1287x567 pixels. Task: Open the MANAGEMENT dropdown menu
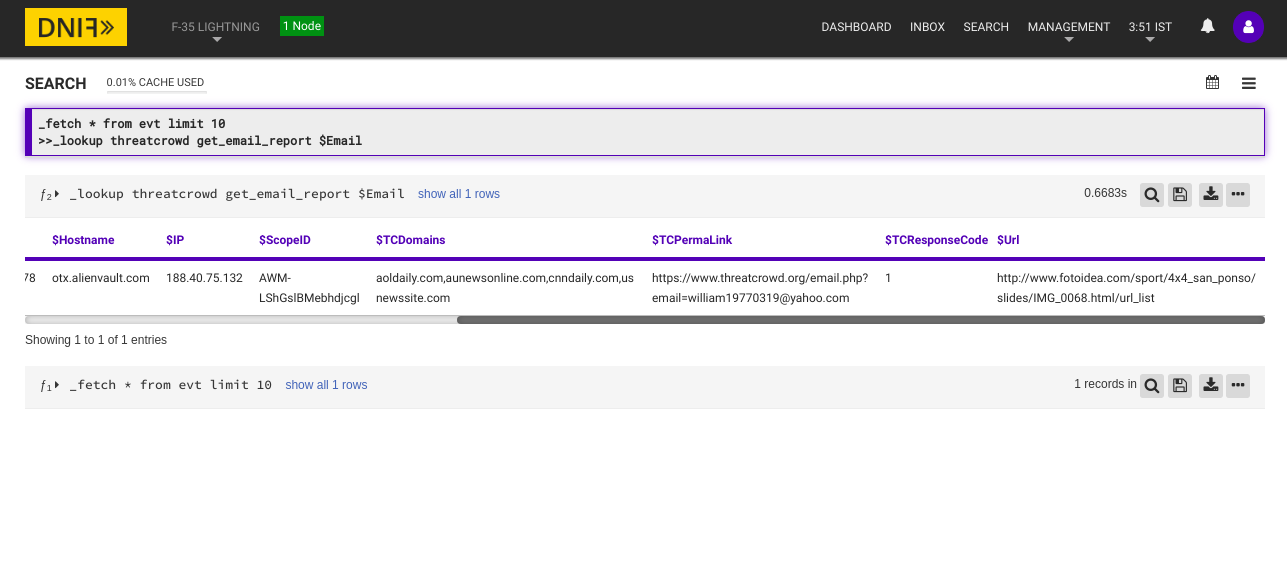1069,30
